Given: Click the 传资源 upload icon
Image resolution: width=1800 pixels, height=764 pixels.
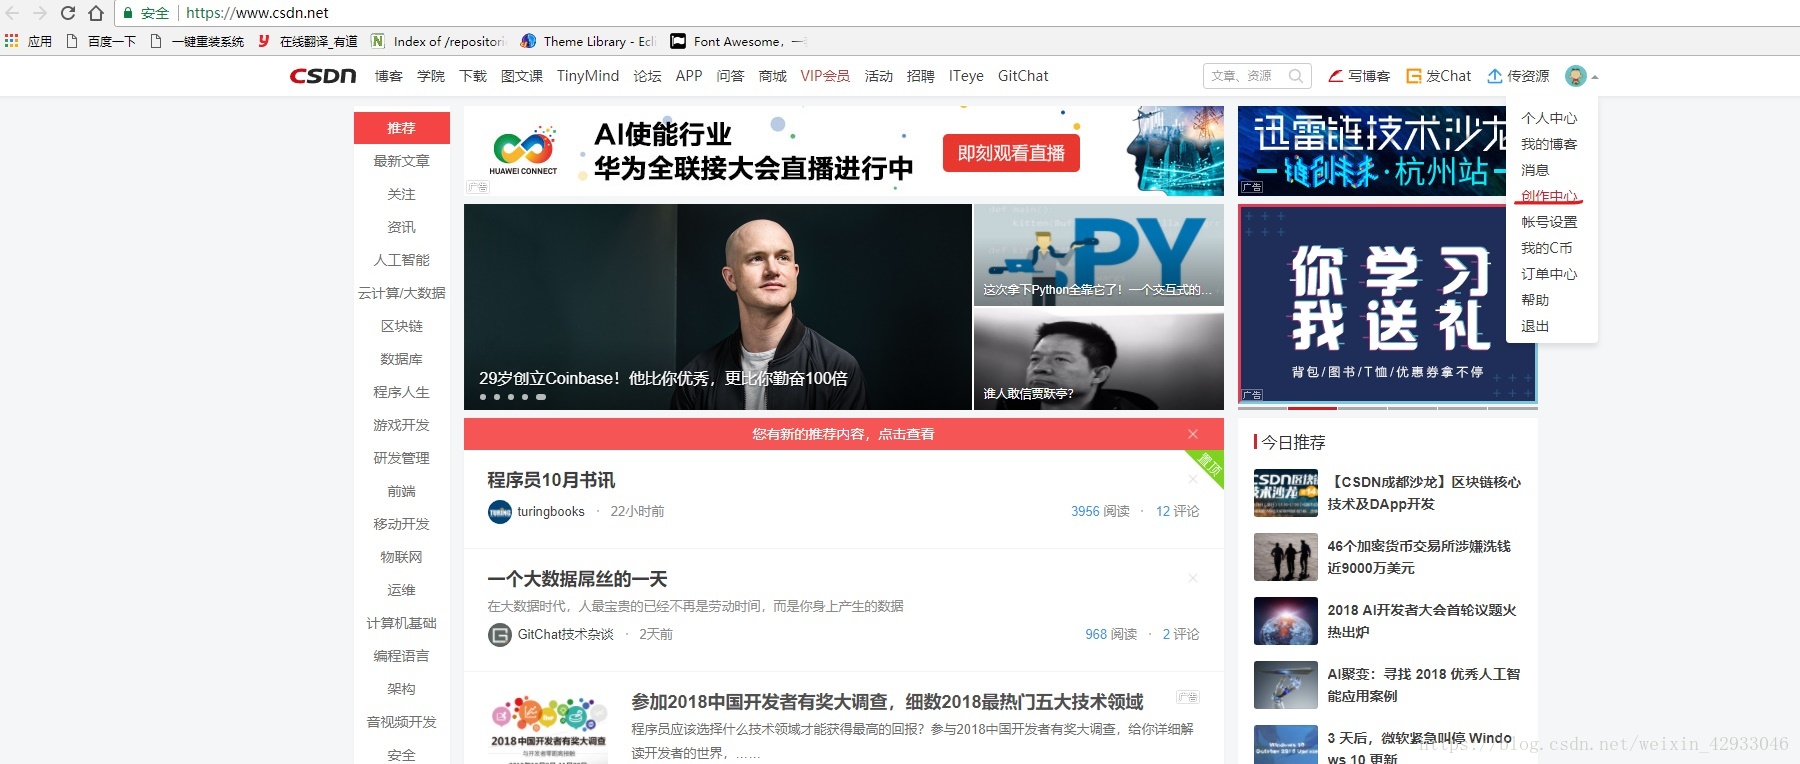Looking at the screenshot, I should pyautogui.click(x=1495, y=76).
